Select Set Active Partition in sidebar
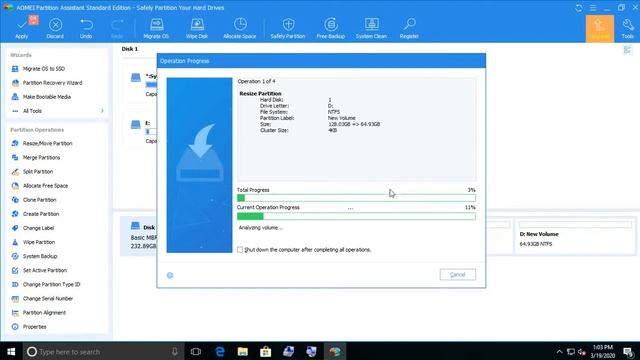The height and width of the screenshot is (360, 640). click(x=39, y=270)
